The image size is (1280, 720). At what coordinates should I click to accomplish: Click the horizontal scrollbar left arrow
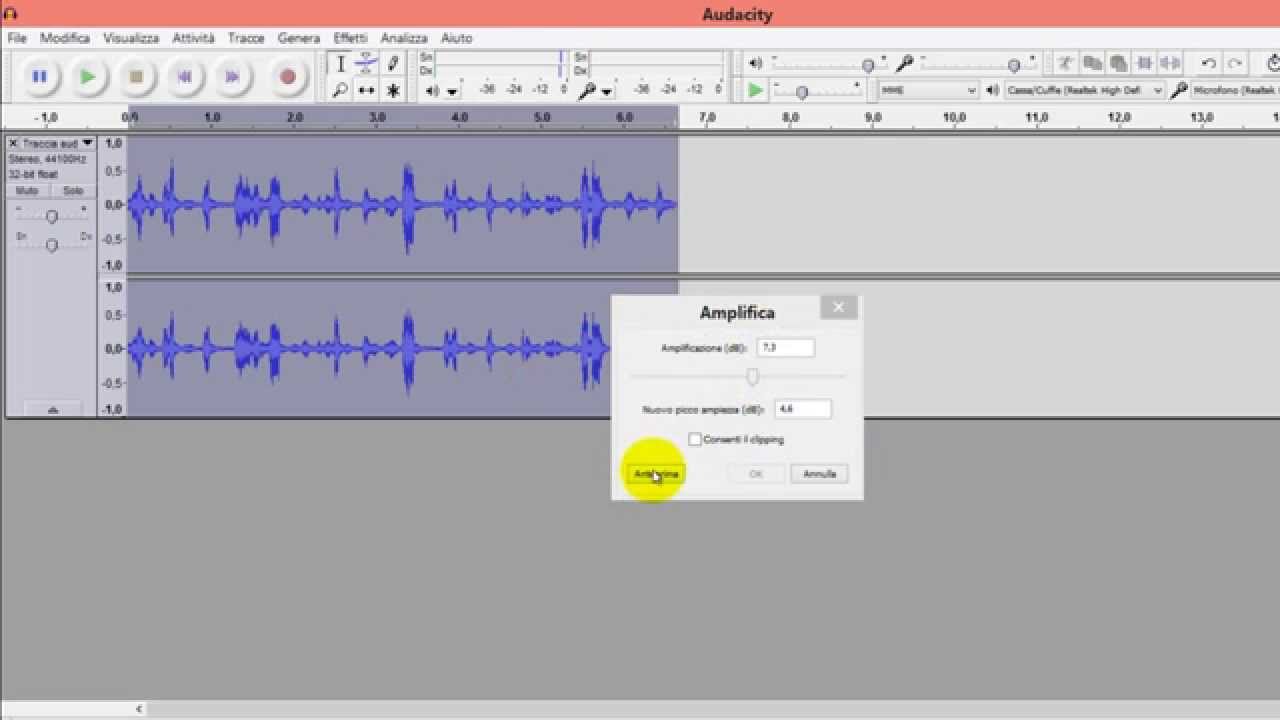pyautogui.click(x=139, y=709)
